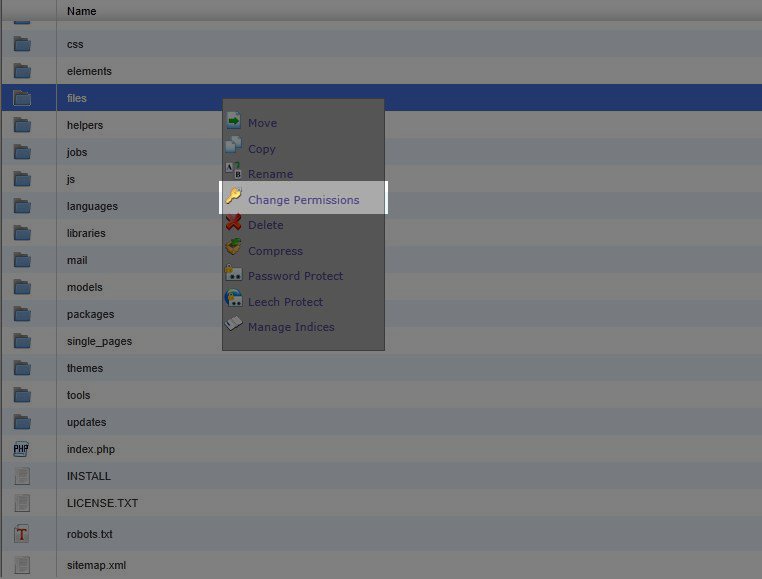This screenshot has height=579, width=762.
Task: Select the packages folder name
Action: pos(90,314)
